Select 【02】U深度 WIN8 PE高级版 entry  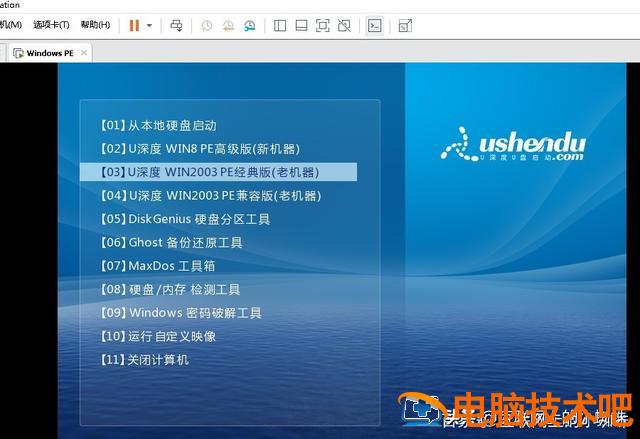click(x=199, y=149)
